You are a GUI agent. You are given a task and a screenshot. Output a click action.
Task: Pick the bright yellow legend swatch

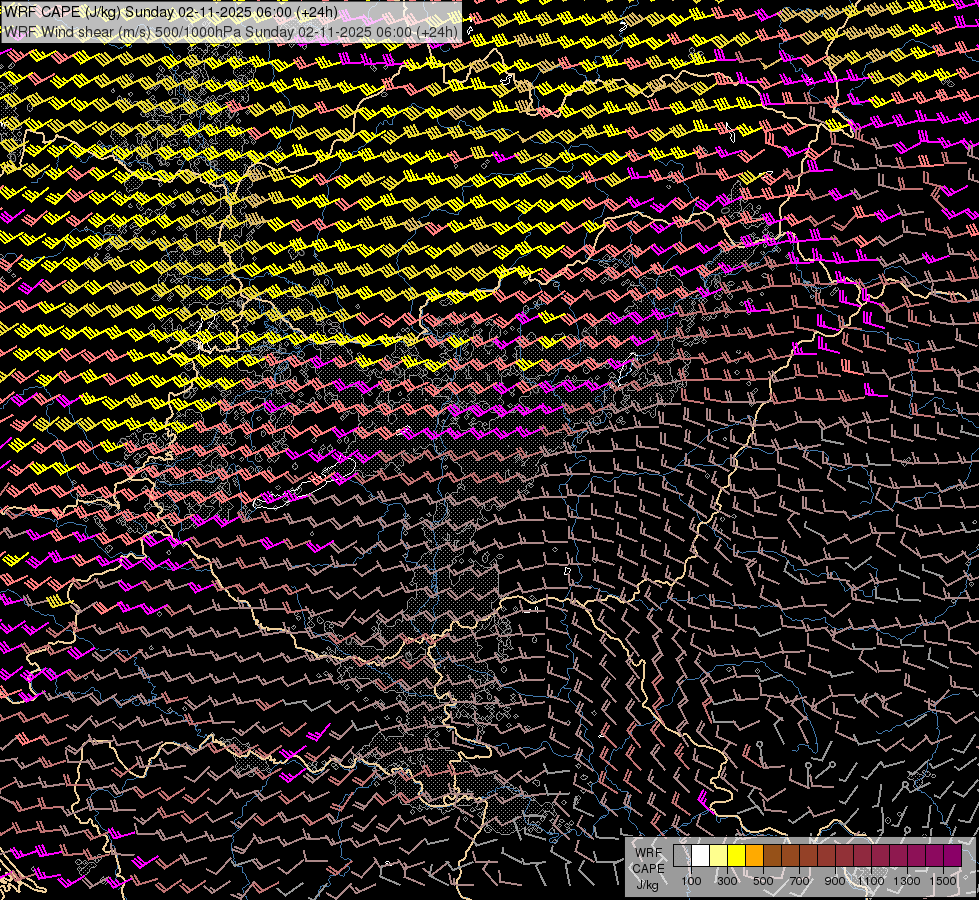[x=736, y=856]
